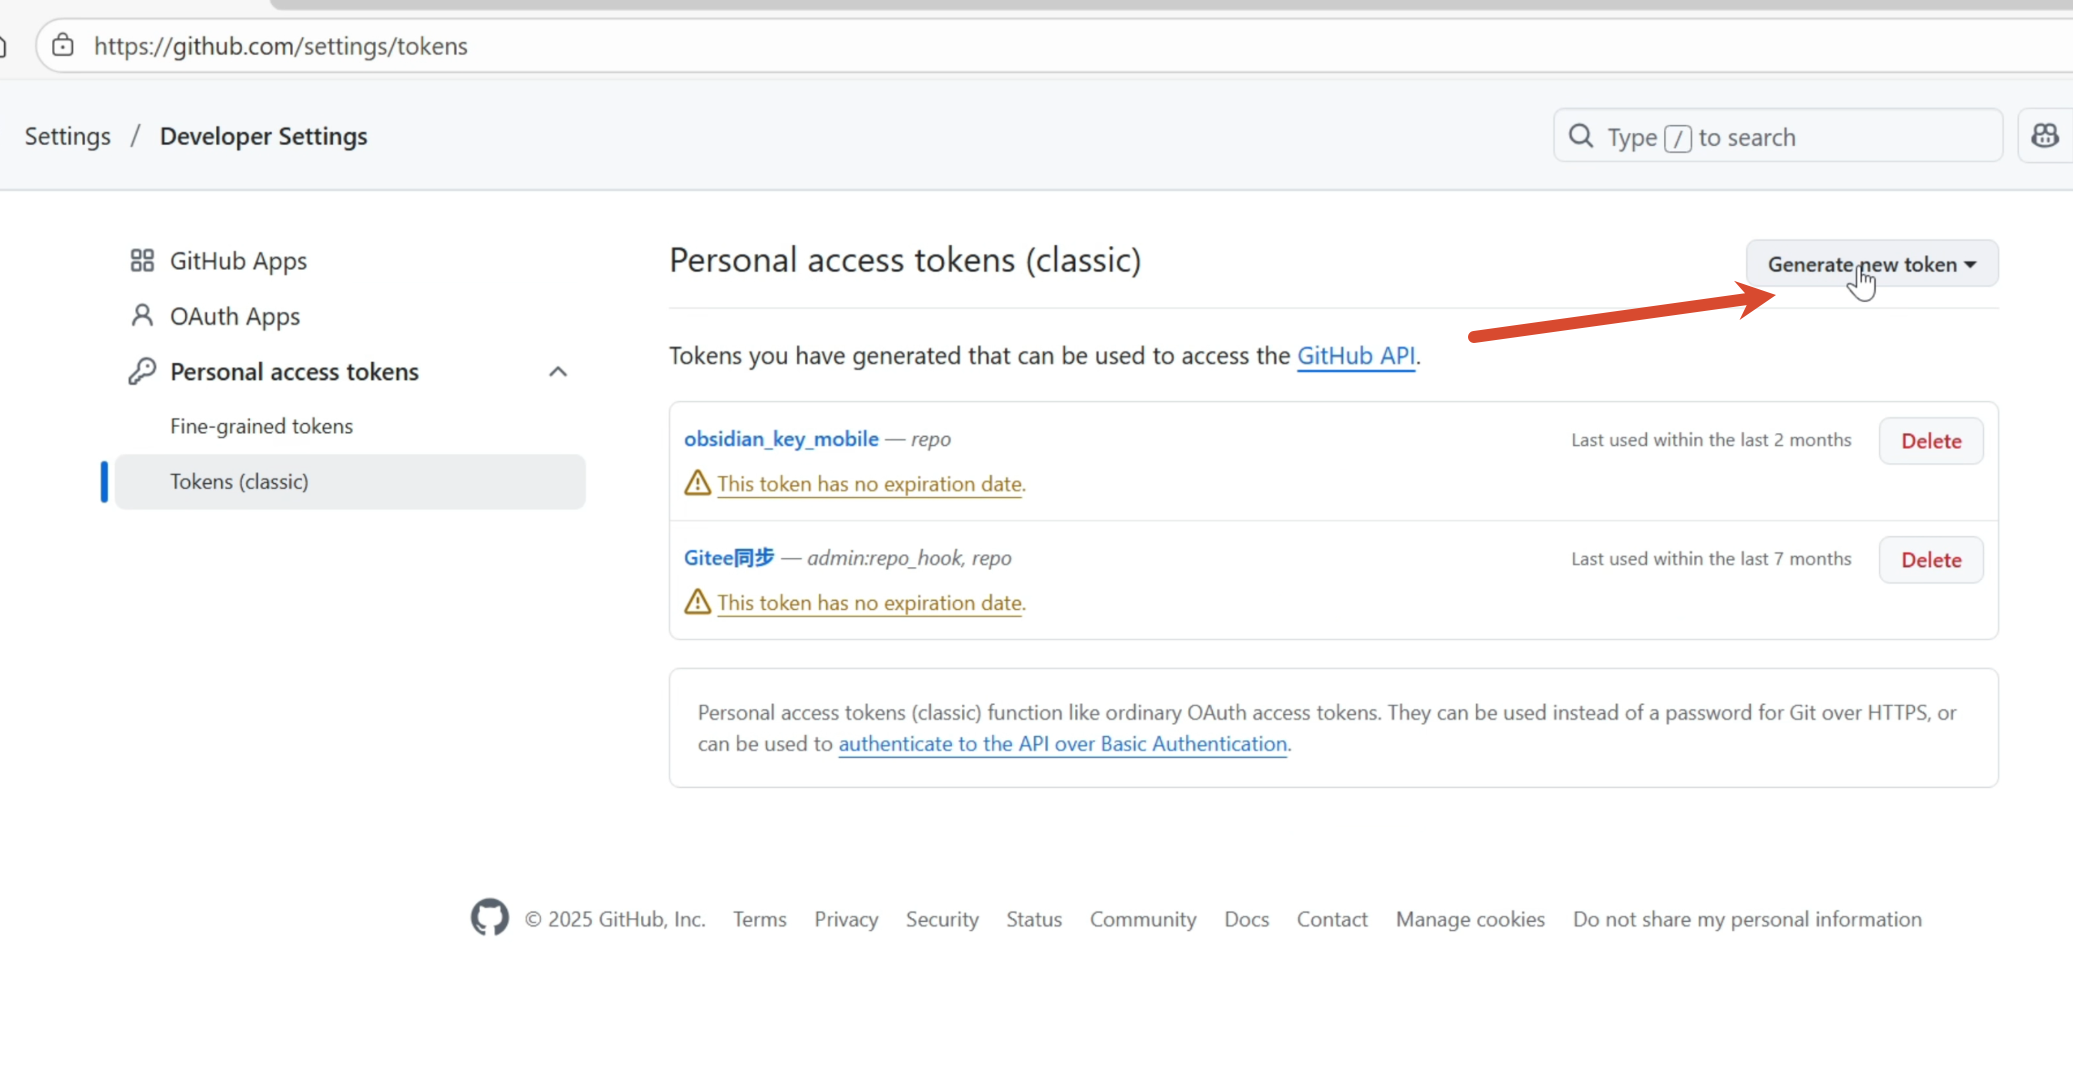2073x1081 pixels.
Task: Open the Basic Authentication API link
Action: 1062,744
